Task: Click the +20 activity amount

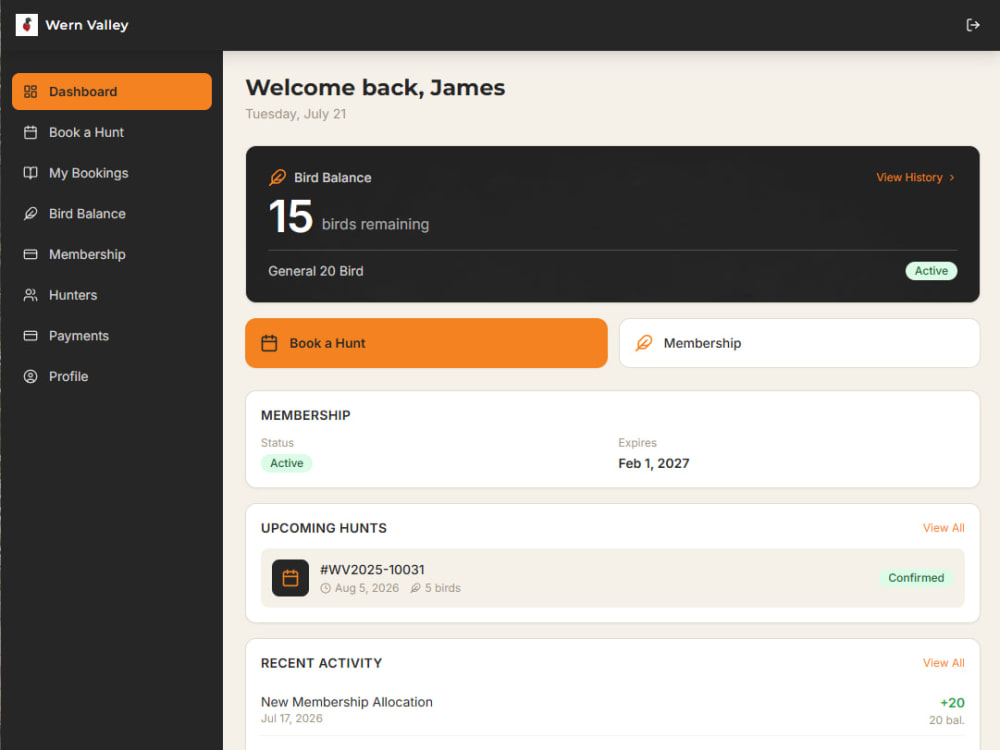Action: (x=952, y=703)
